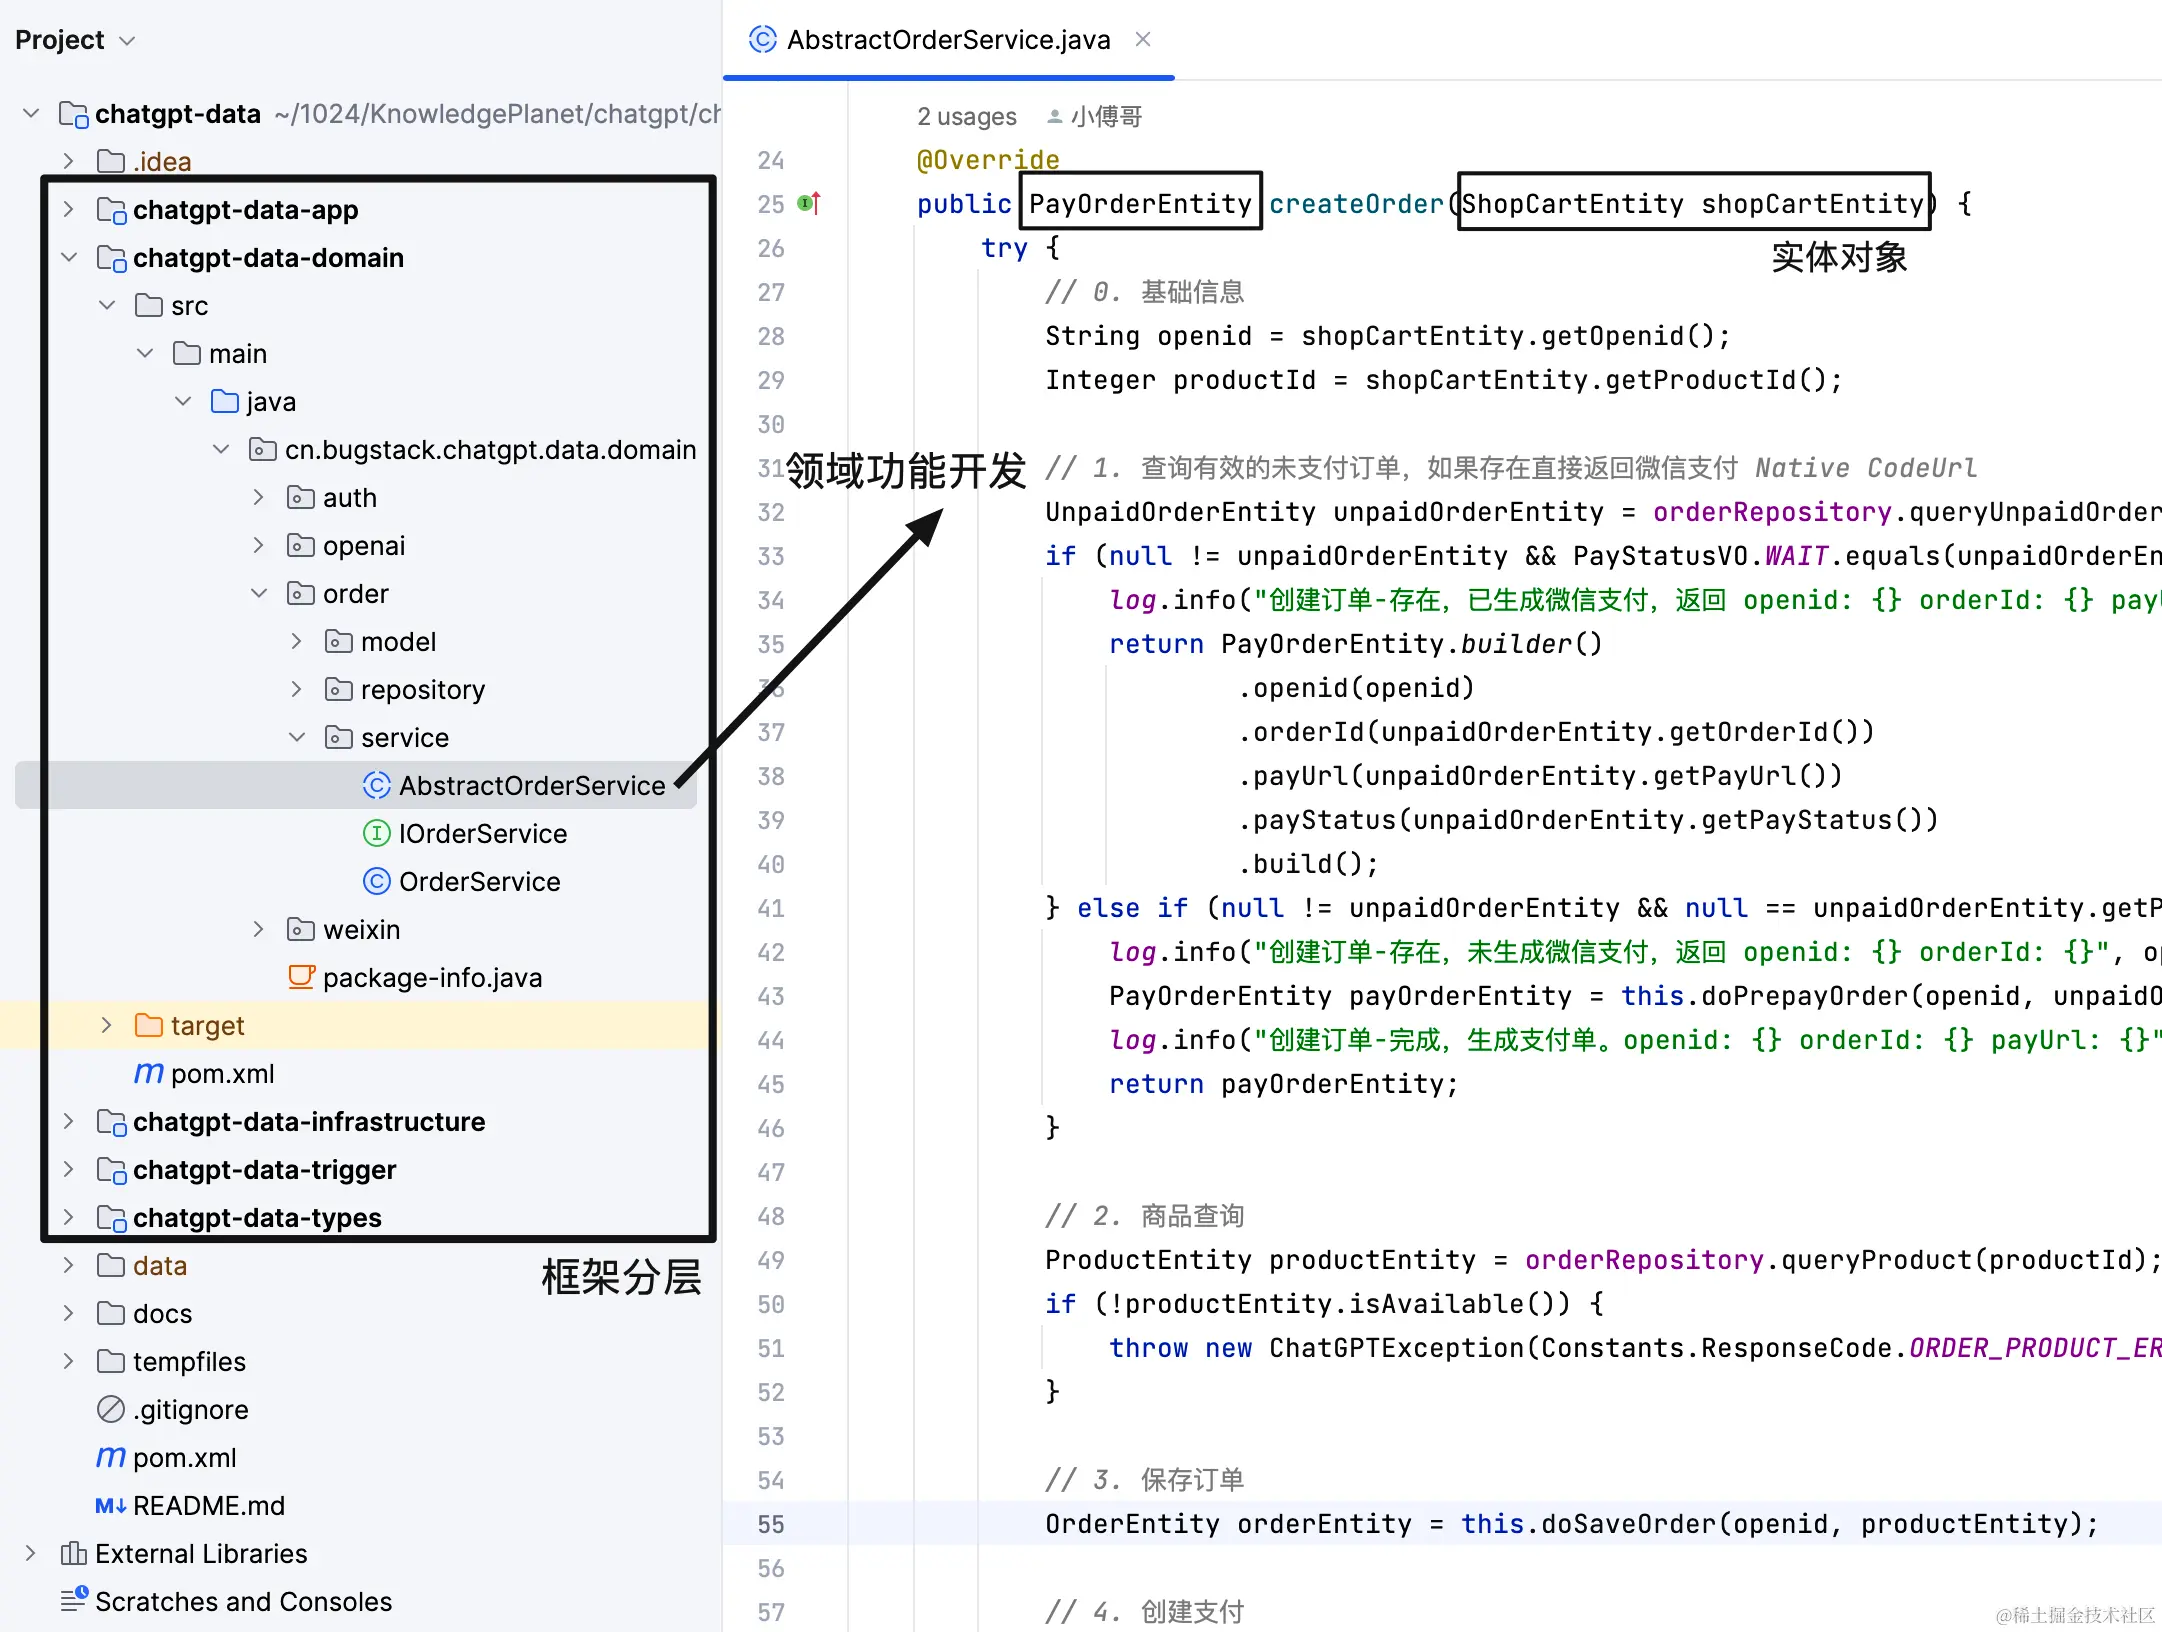
Task: Click the author icon next to 小傅哥
Action: tap(1054, 117)
